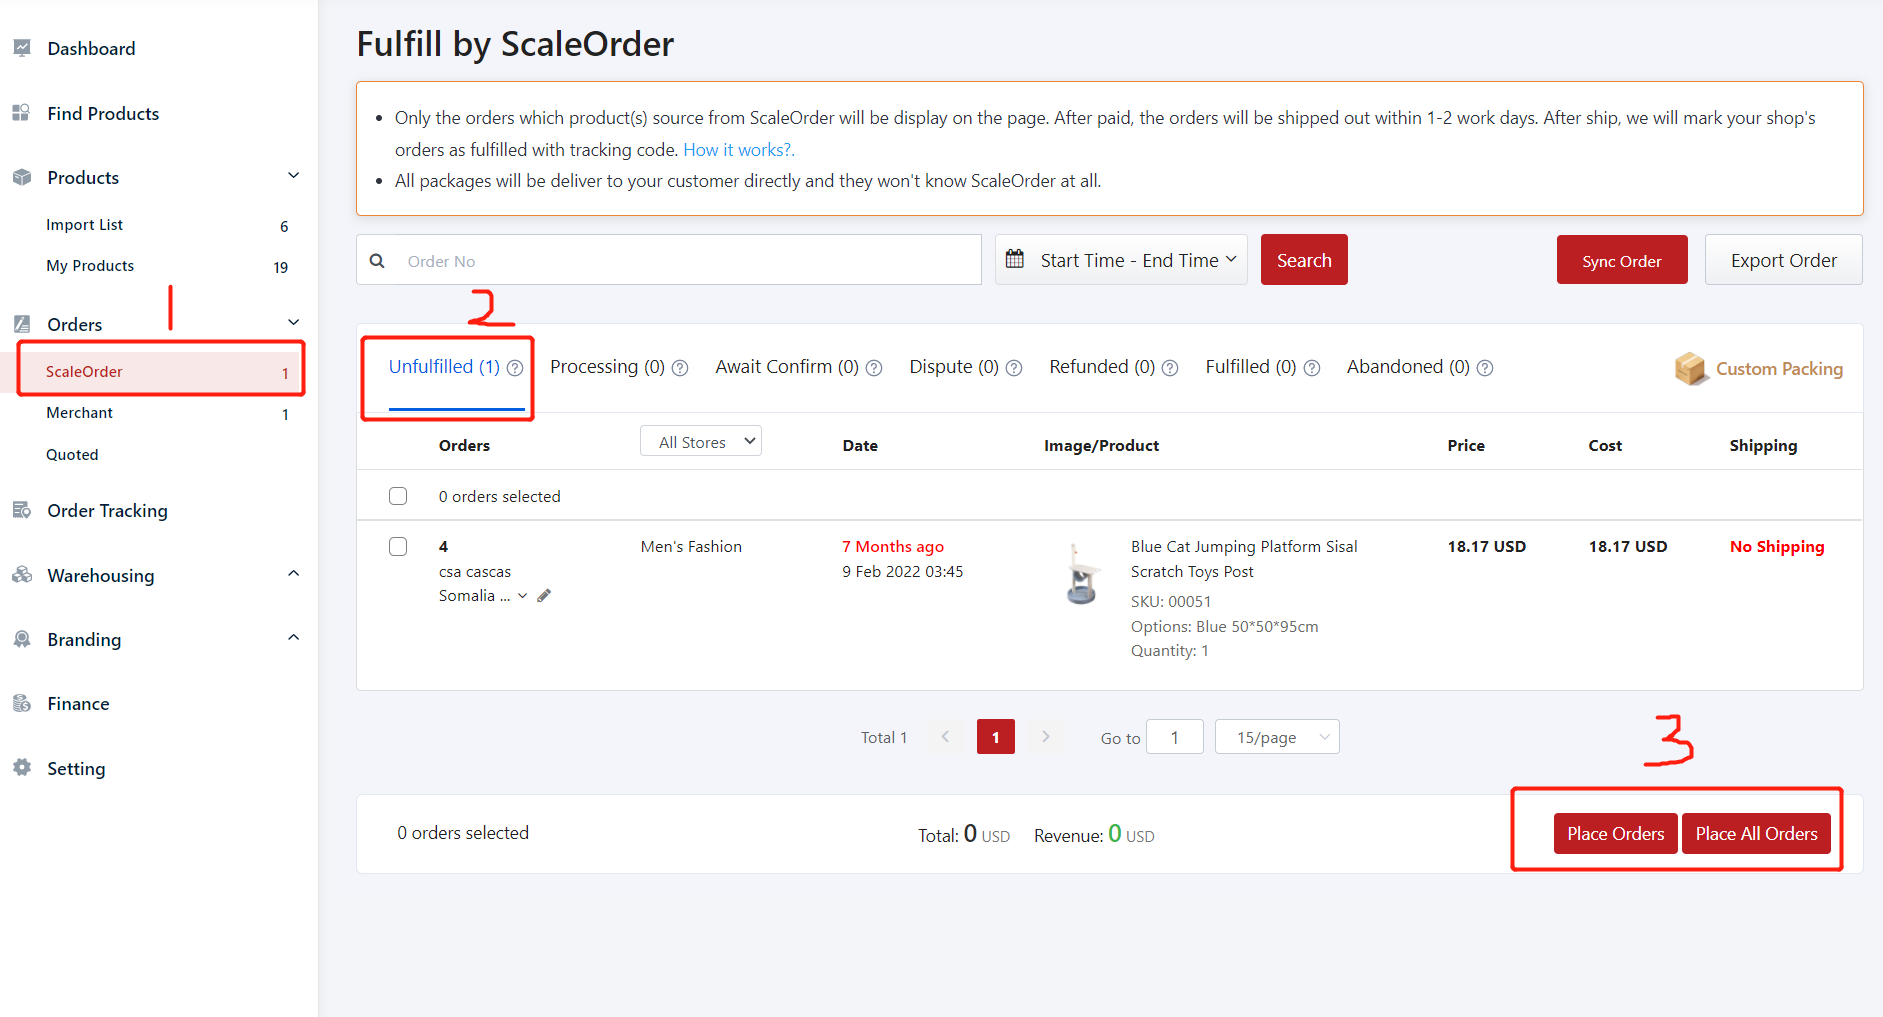
Task: Switch to the Dispute tab
Action: pos(954,367)
